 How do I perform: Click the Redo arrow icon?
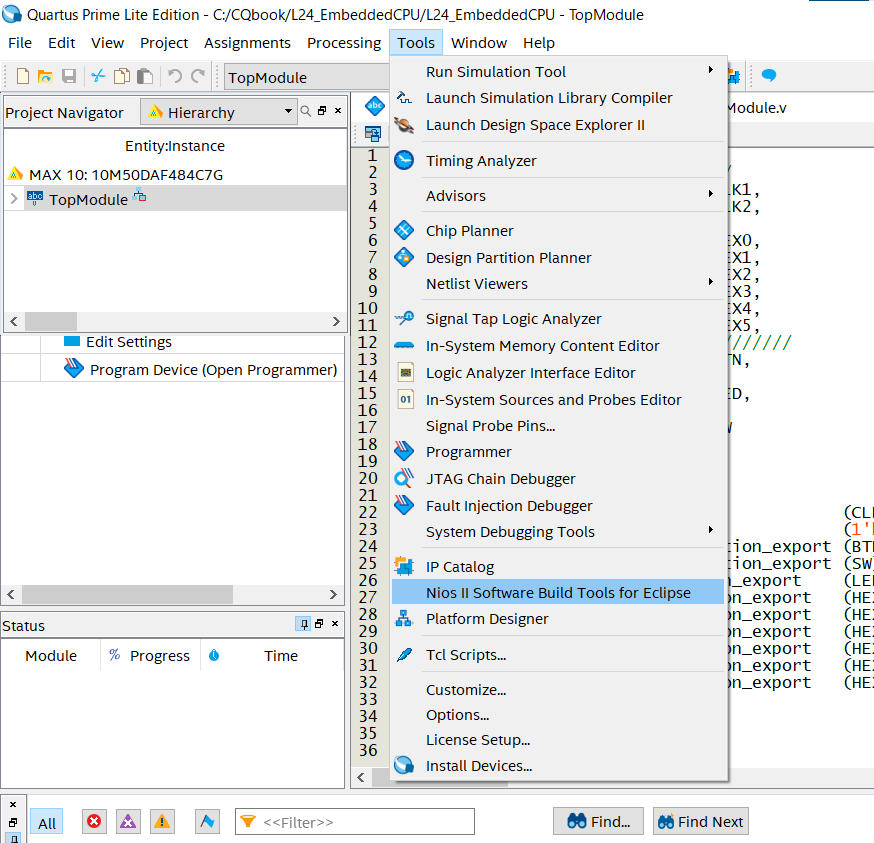point(198,76)
